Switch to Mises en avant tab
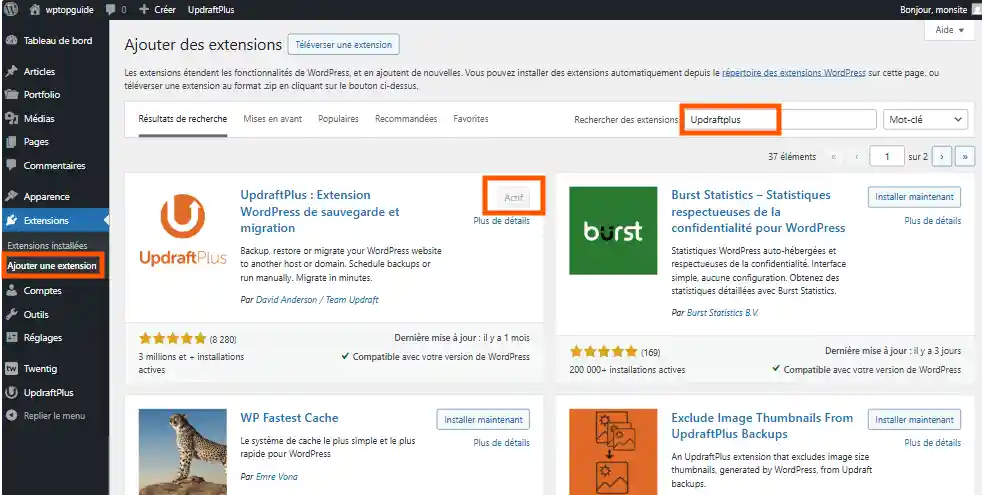 click(x=272, y=119)
